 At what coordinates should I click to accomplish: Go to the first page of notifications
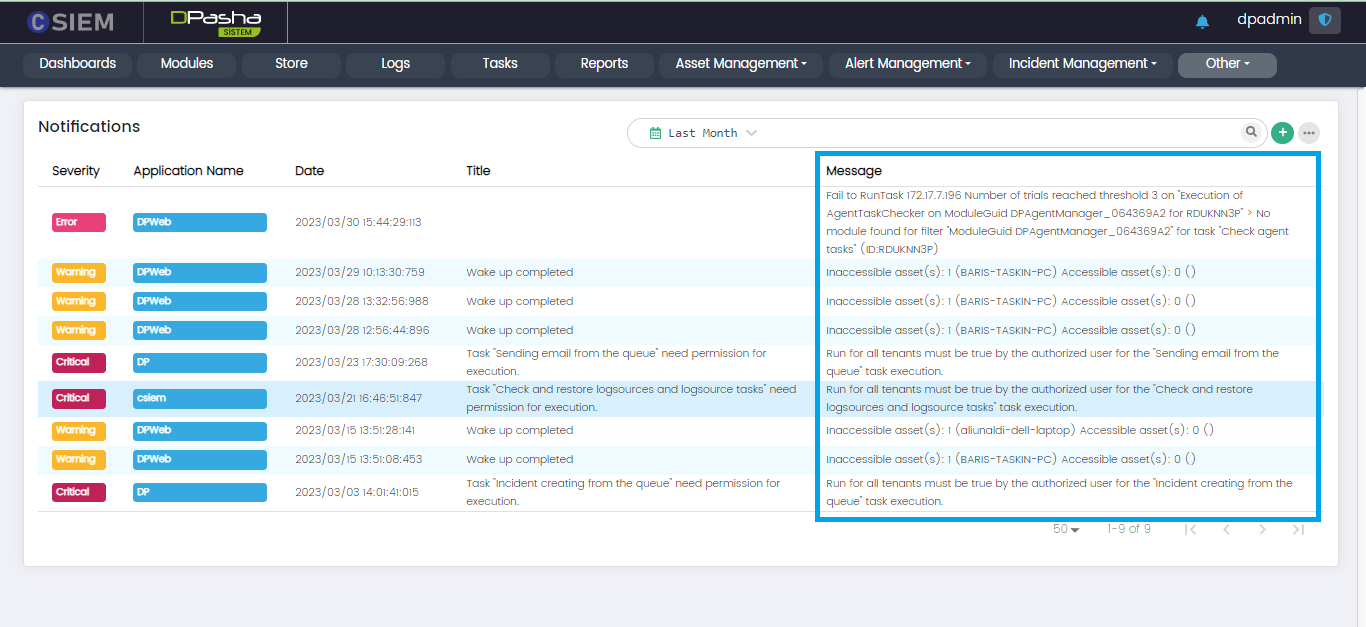click(1190, 529)
